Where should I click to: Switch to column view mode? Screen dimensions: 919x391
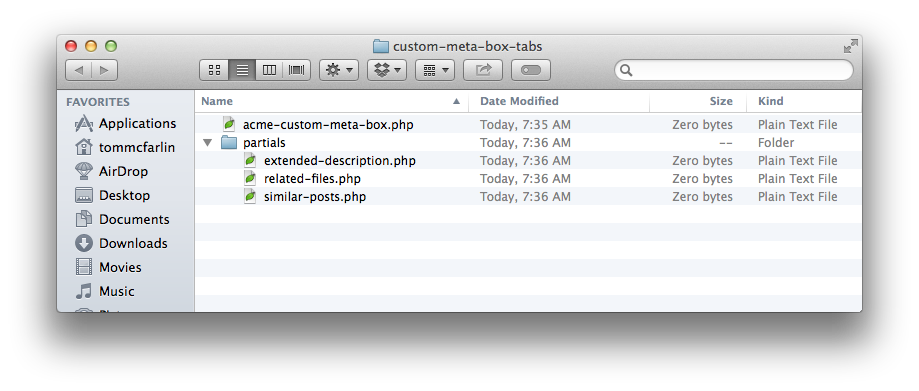pos(269,70)
